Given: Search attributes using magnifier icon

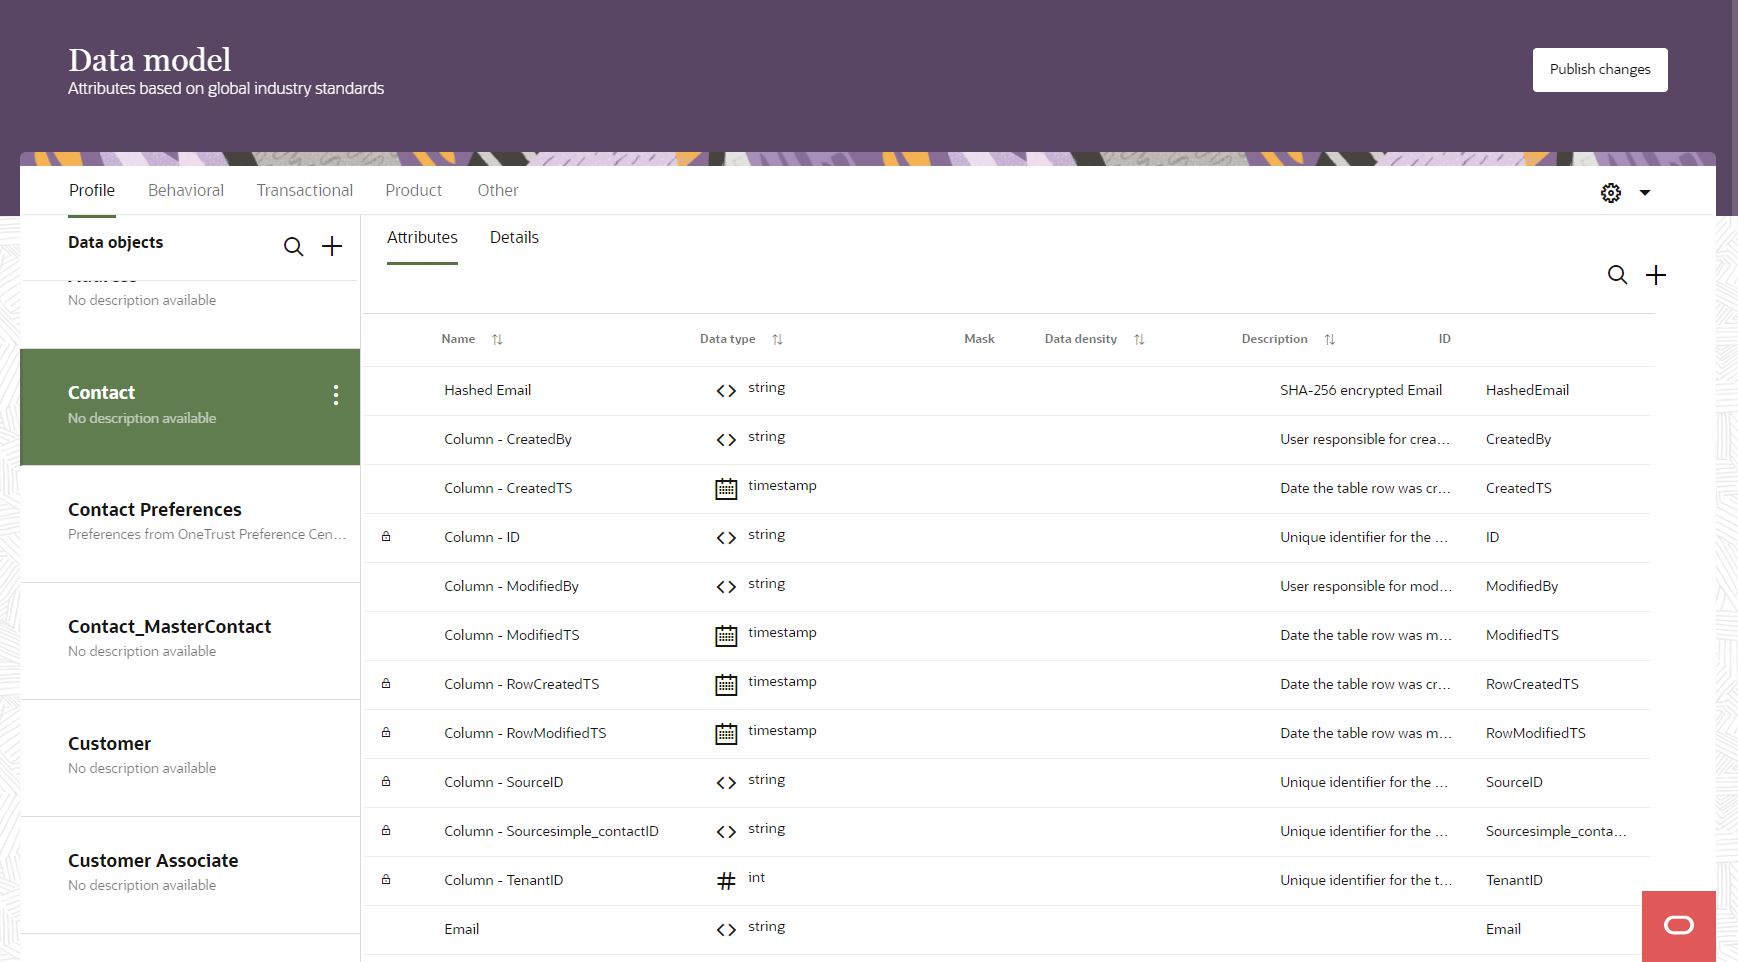Looking at the screenshot, I should click(x=1617, y=275).
